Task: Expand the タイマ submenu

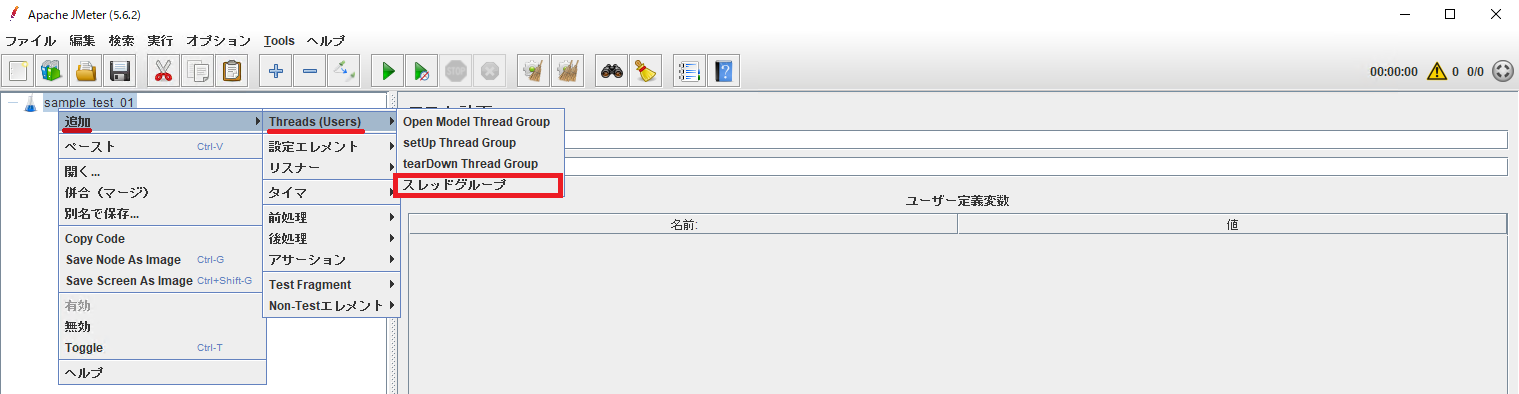Action: (x=331, y=192)
